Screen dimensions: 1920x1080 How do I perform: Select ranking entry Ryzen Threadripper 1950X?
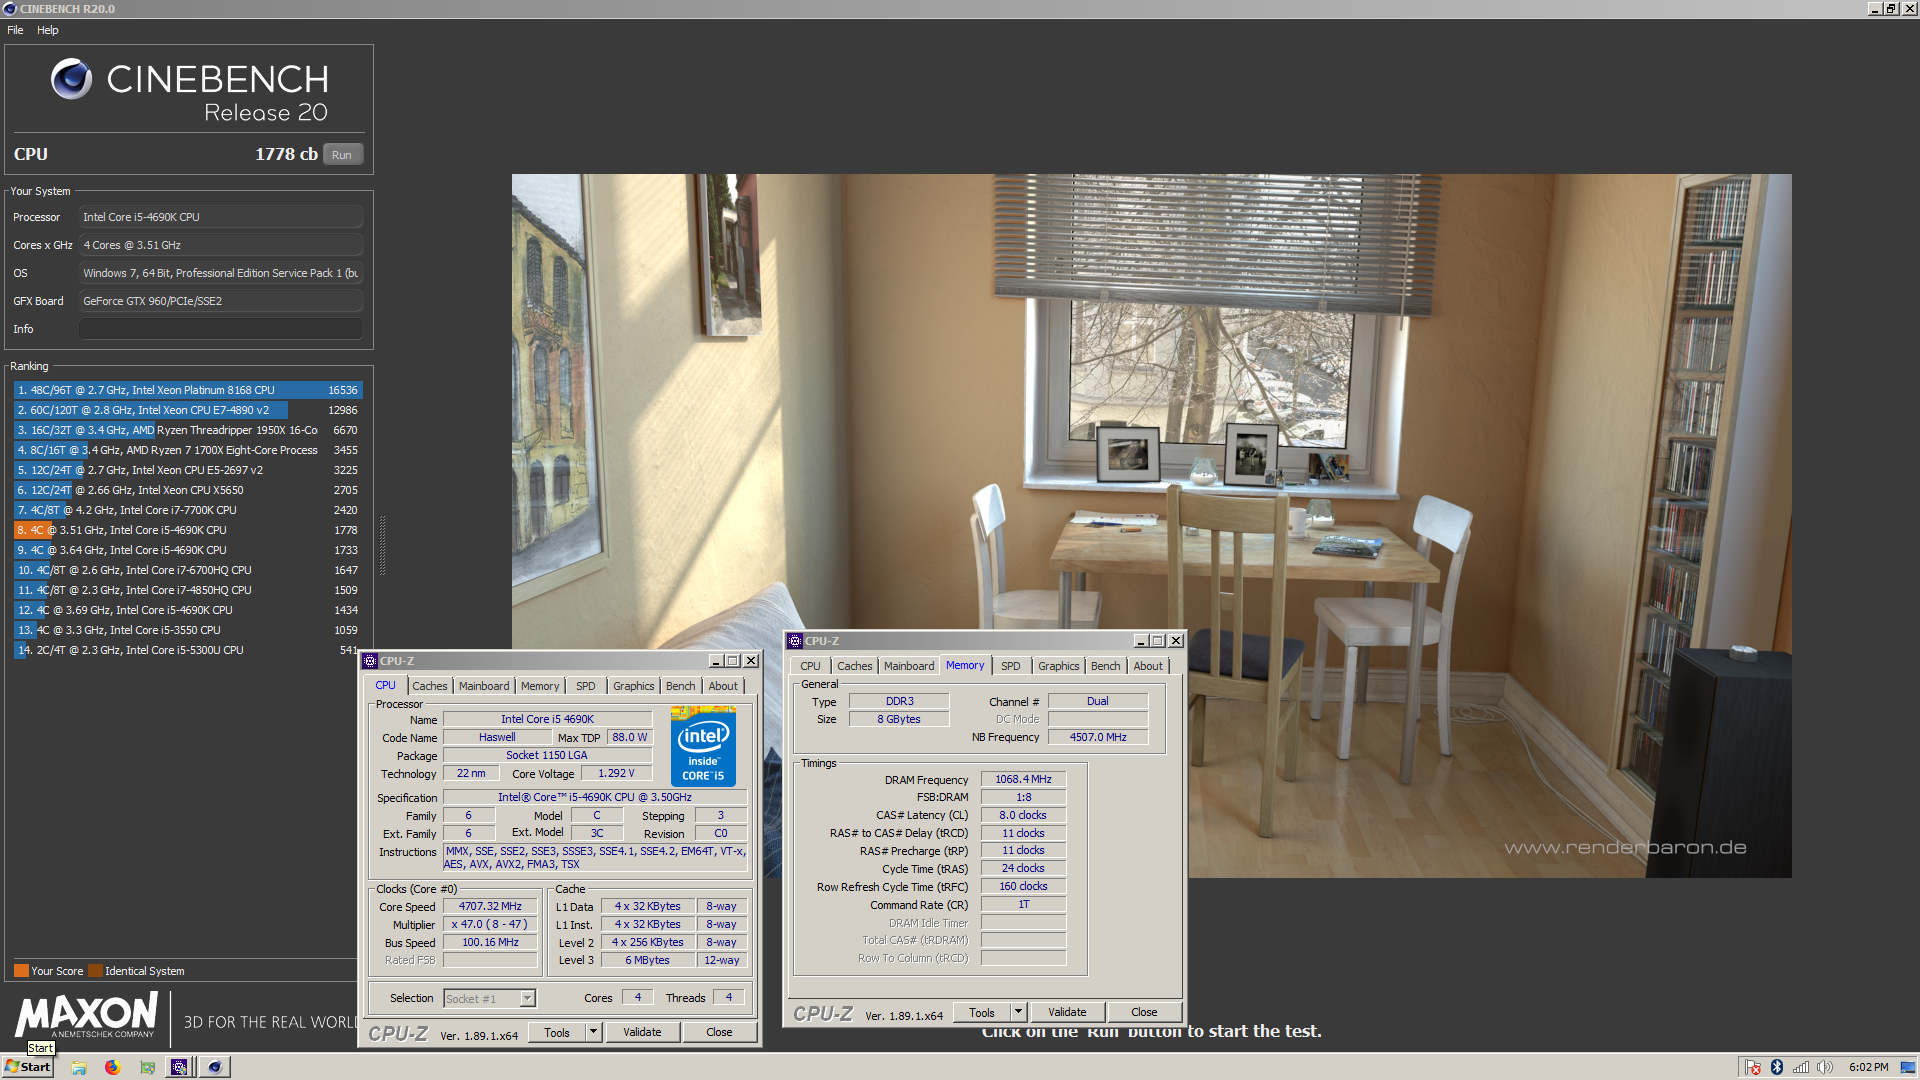point(187,430)
